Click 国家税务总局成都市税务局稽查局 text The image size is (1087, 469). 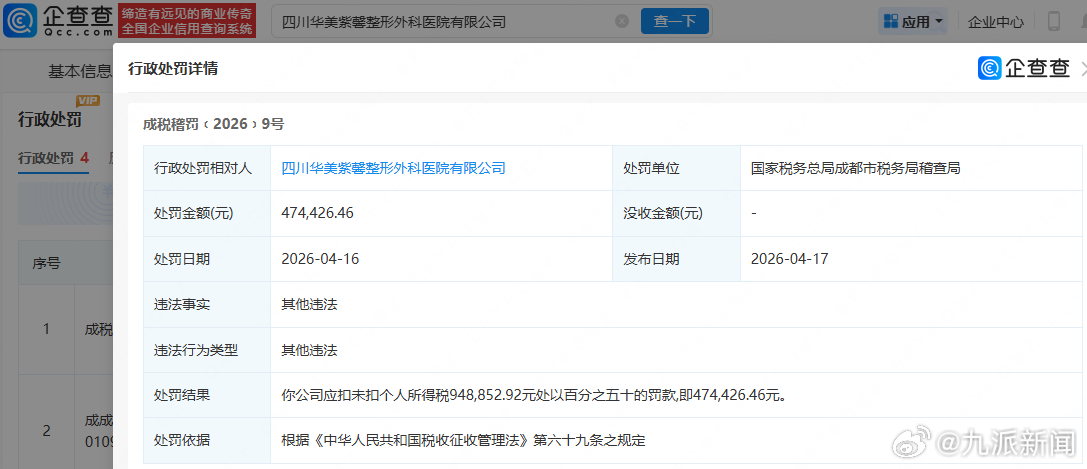(855, 168)
